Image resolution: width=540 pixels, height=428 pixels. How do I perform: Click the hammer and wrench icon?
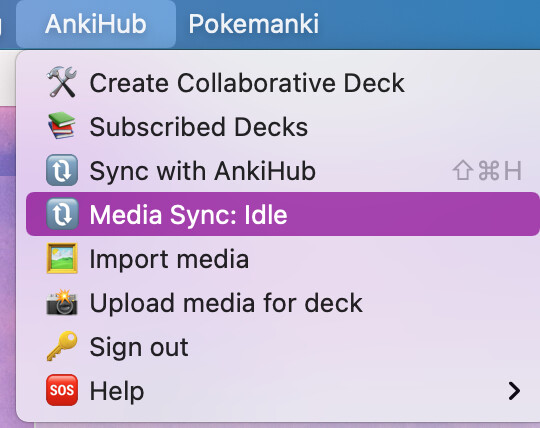(x=62, y=82)
